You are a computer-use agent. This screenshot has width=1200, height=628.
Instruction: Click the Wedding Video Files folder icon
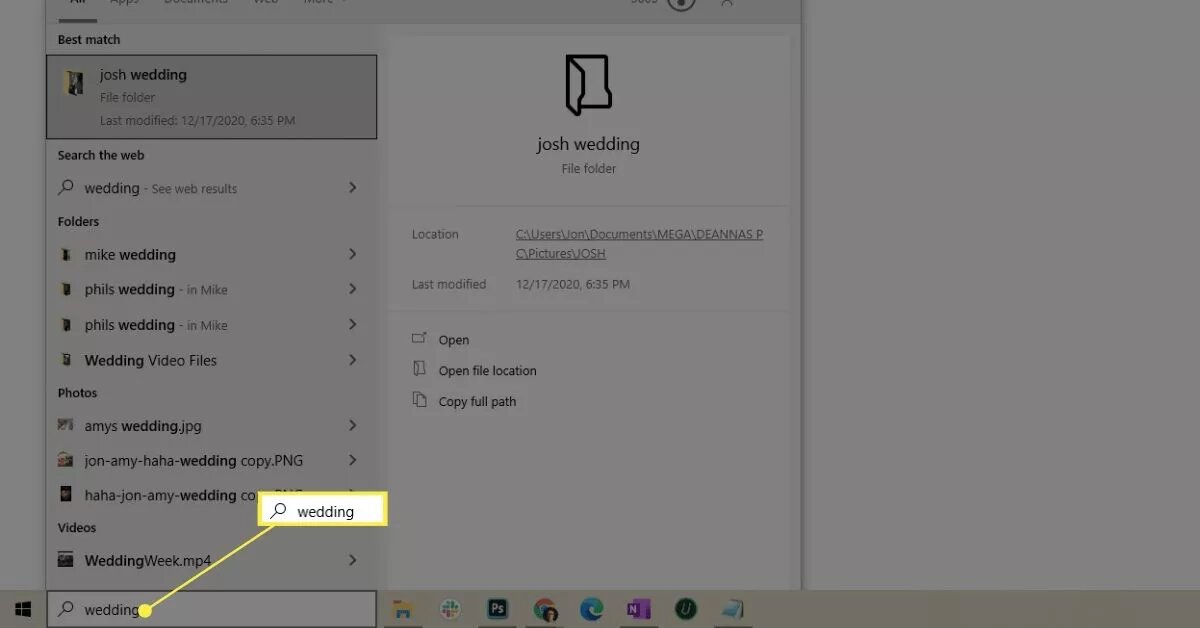click(66, 360)
